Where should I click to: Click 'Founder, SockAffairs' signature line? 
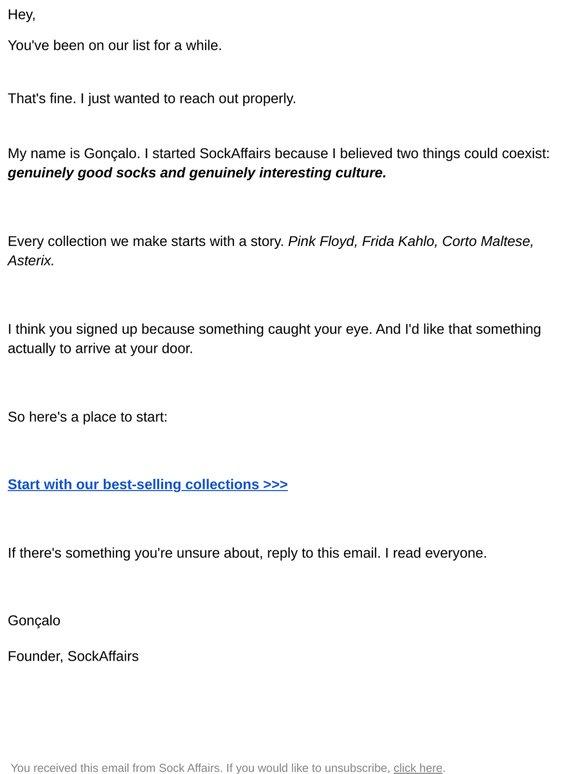(x=73, y=657)
